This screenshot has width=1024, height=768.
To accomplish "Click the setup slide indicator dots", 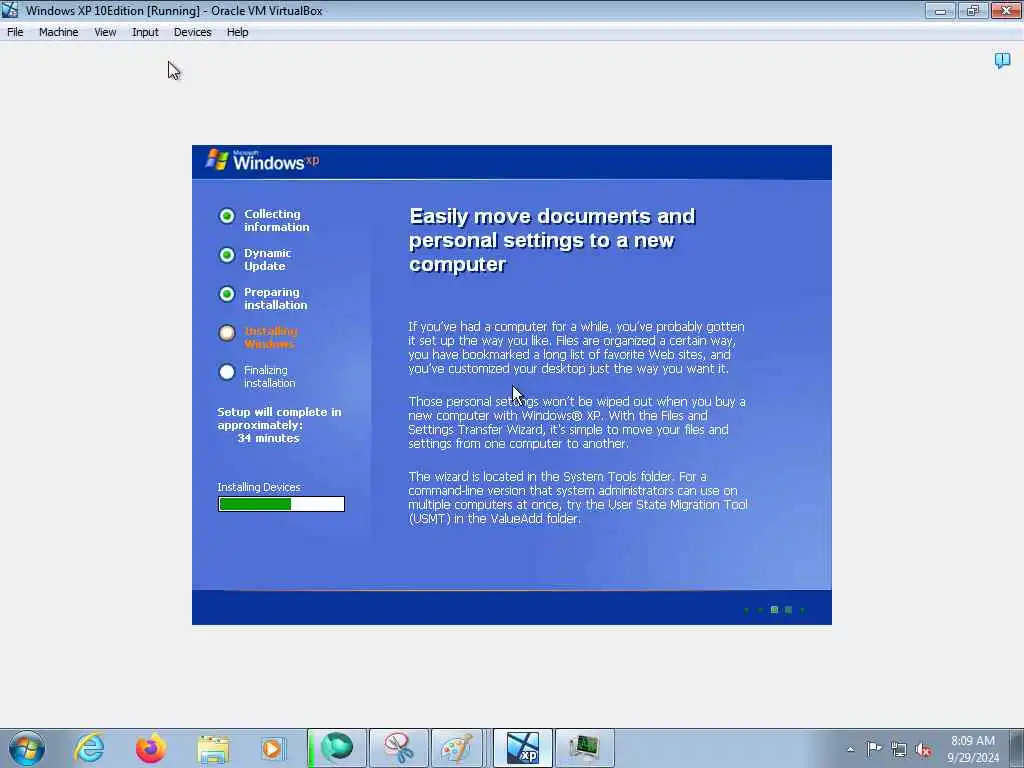I will coord(775,610).
